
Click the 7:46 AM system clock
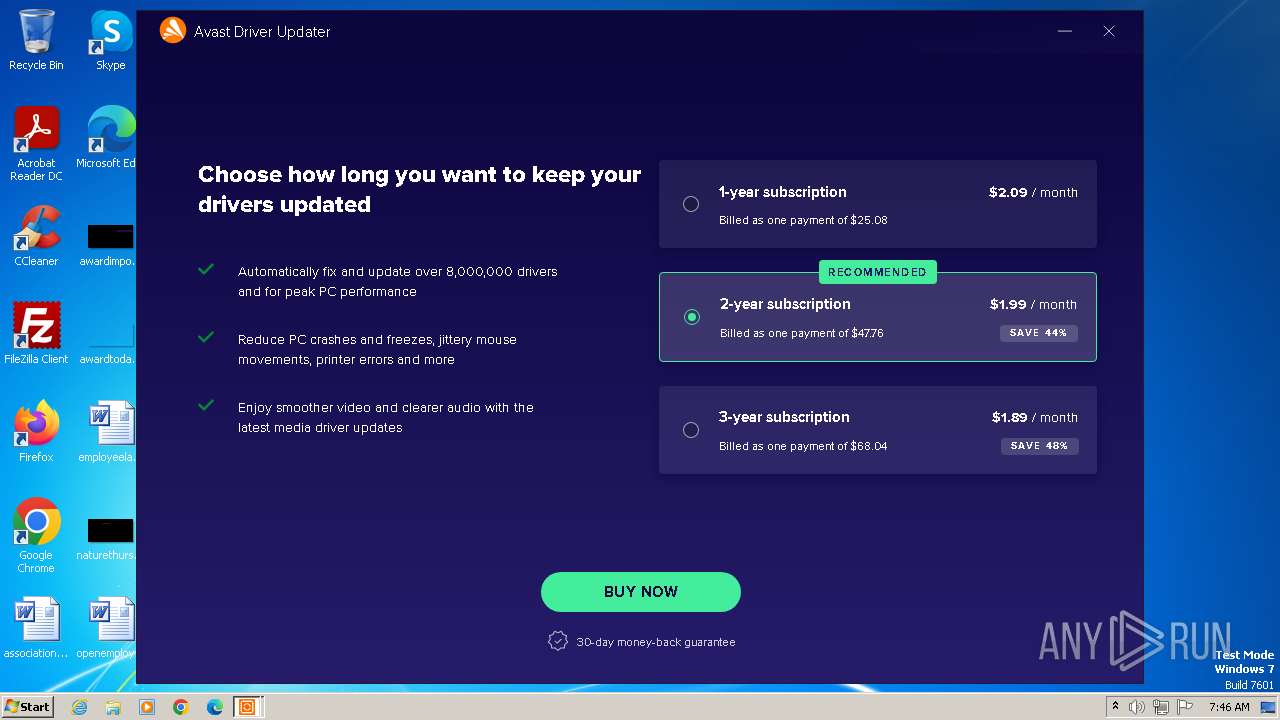1229,707
